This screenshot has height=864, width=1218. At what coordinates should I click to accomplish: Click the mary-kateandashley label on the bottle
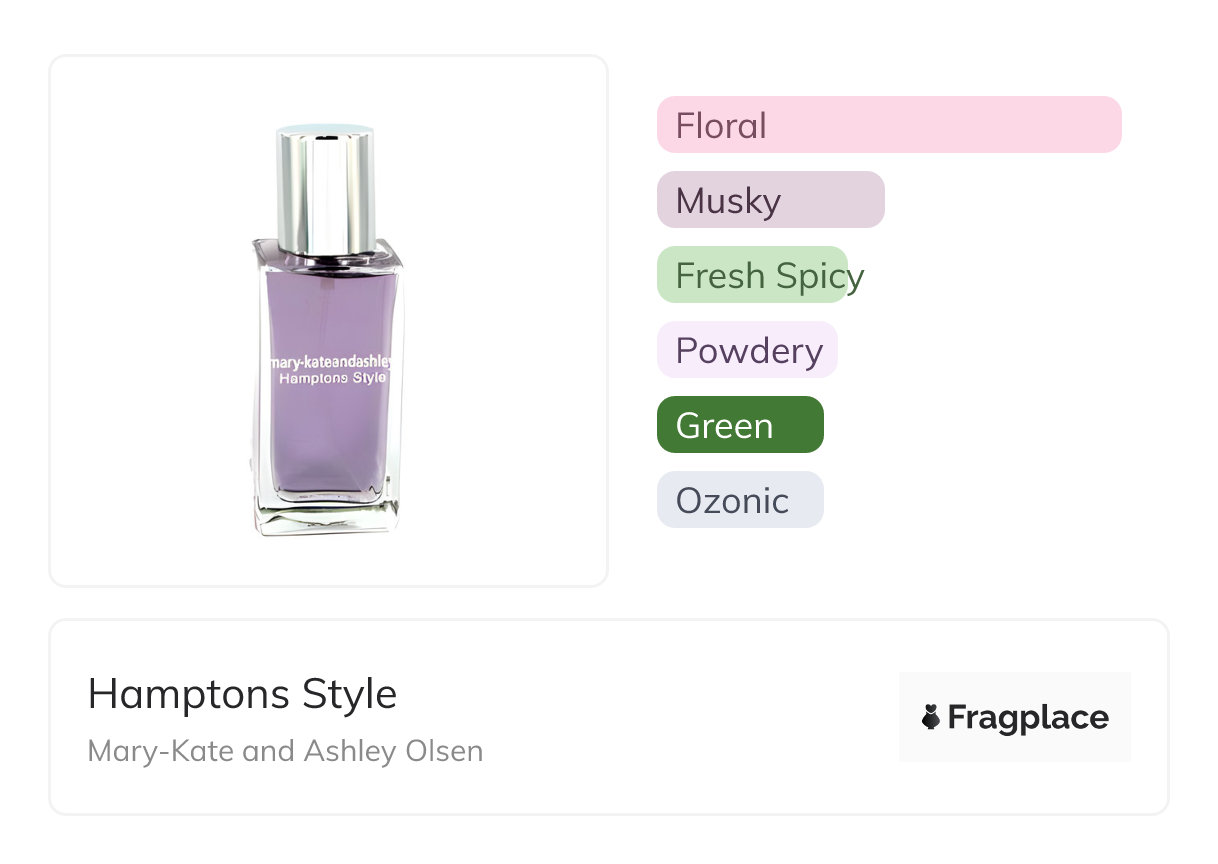coord(330,360)
